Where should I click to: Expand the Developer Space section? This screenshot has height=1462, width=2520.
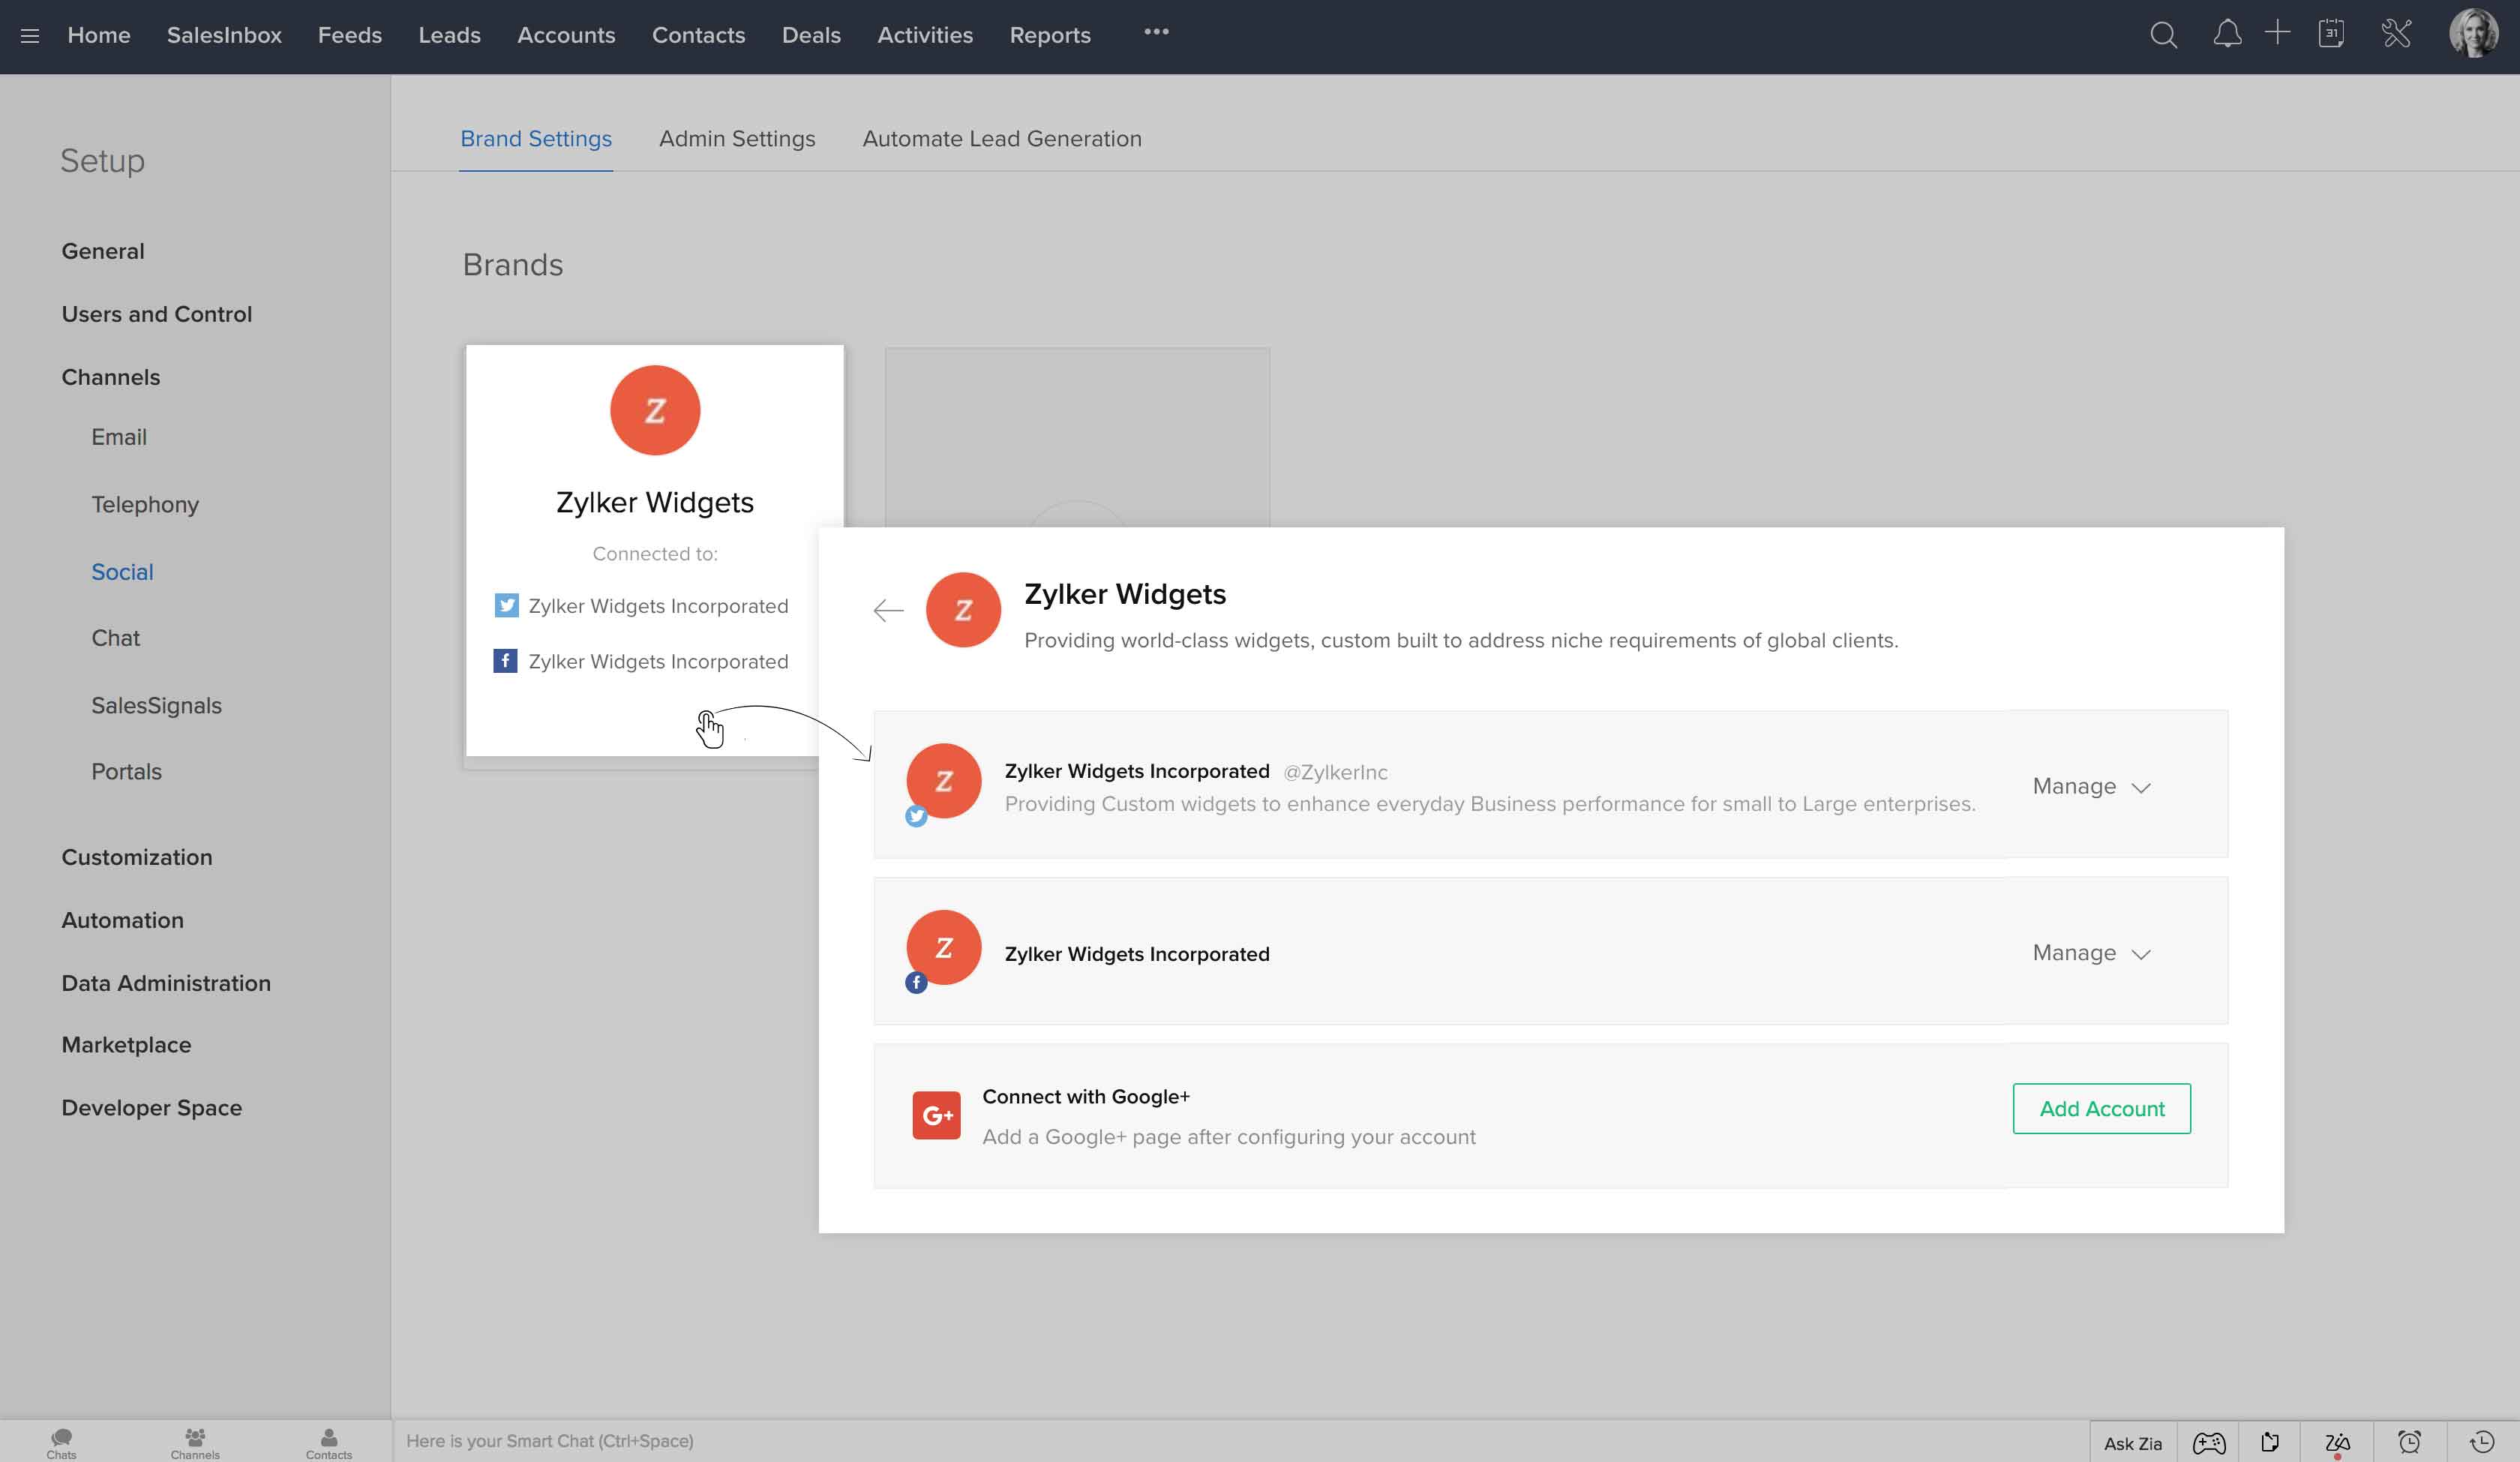tap(152, 1108)
